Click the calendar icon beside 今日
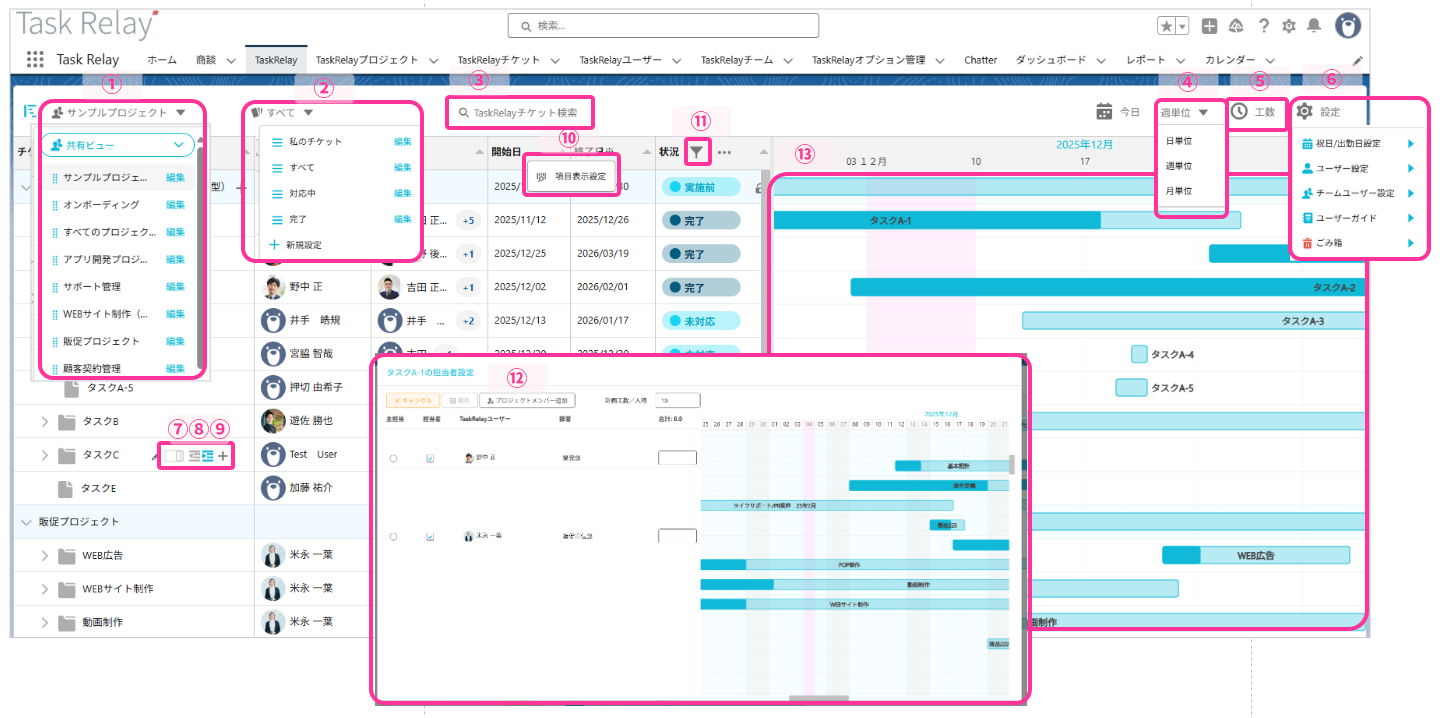Image resolution: width=1442 pixels, height=718 pixels. [1104, 111]
